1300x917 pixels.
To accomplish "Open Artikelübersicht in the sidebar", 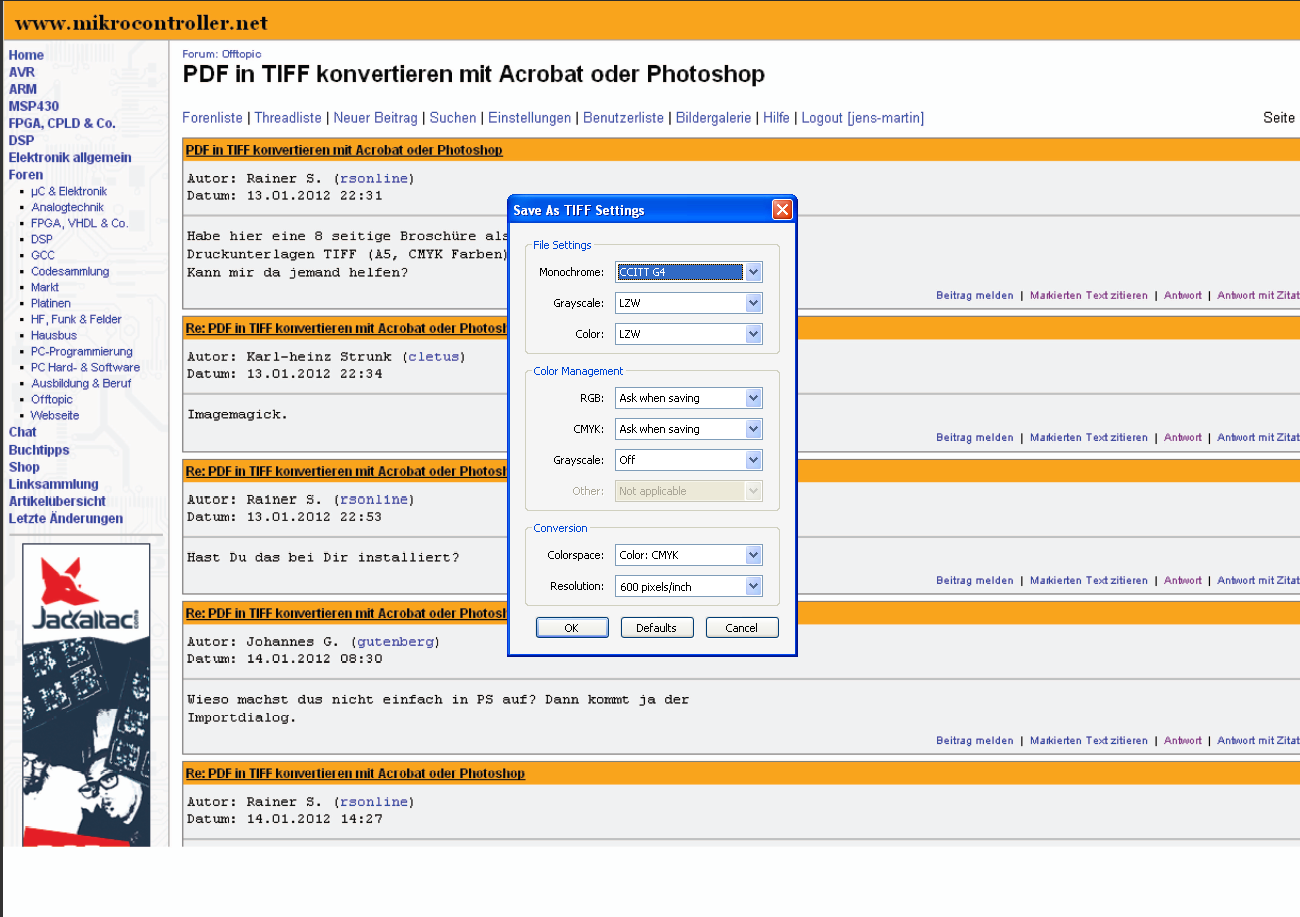I will point(57,501).
